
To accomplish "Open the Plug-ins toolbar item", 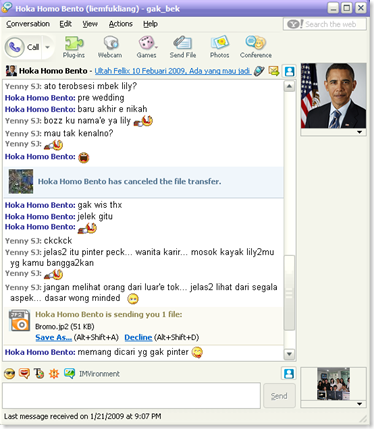I will [74, 47].
